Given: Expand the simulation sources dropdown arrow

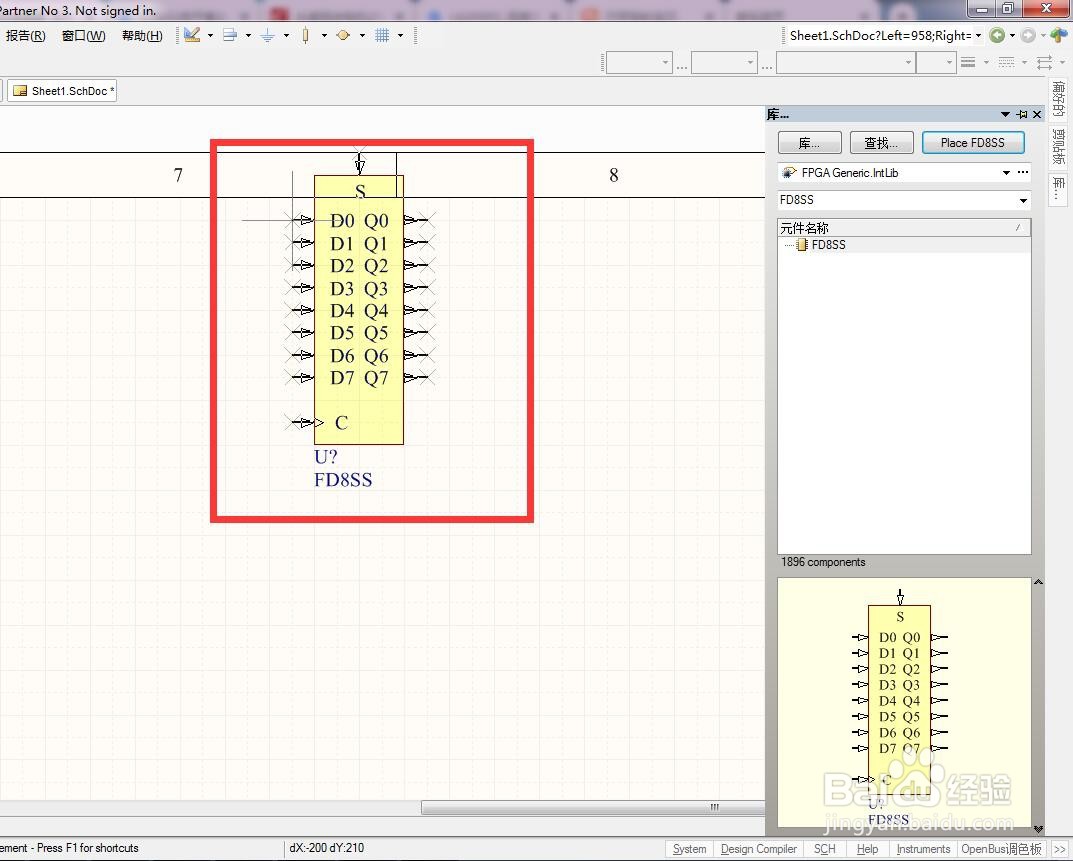Looking at the screenshot, I should tap(362, 35).
